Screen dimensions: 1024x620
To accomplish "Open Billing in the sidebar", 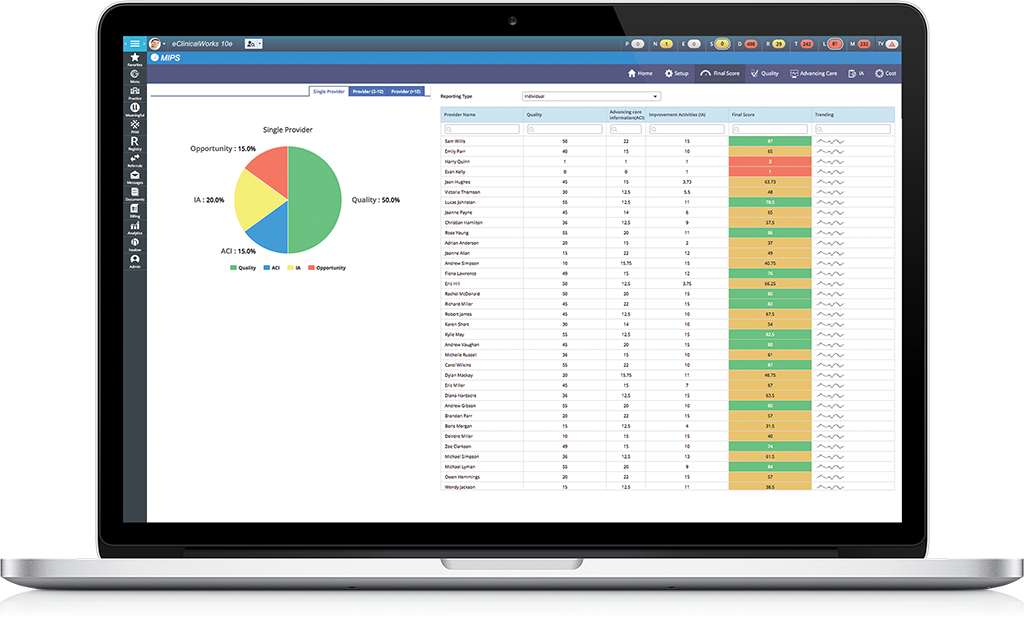I will click(134, 211).
